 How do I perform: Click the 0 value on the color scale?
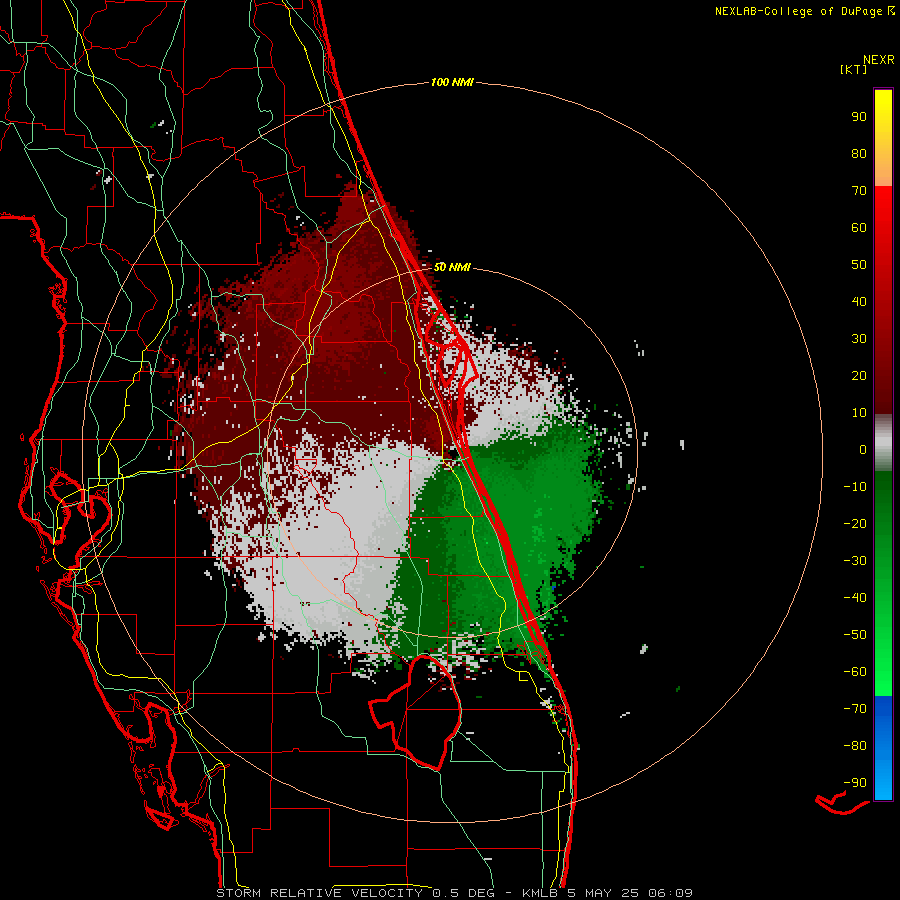(x=863, y=450)
